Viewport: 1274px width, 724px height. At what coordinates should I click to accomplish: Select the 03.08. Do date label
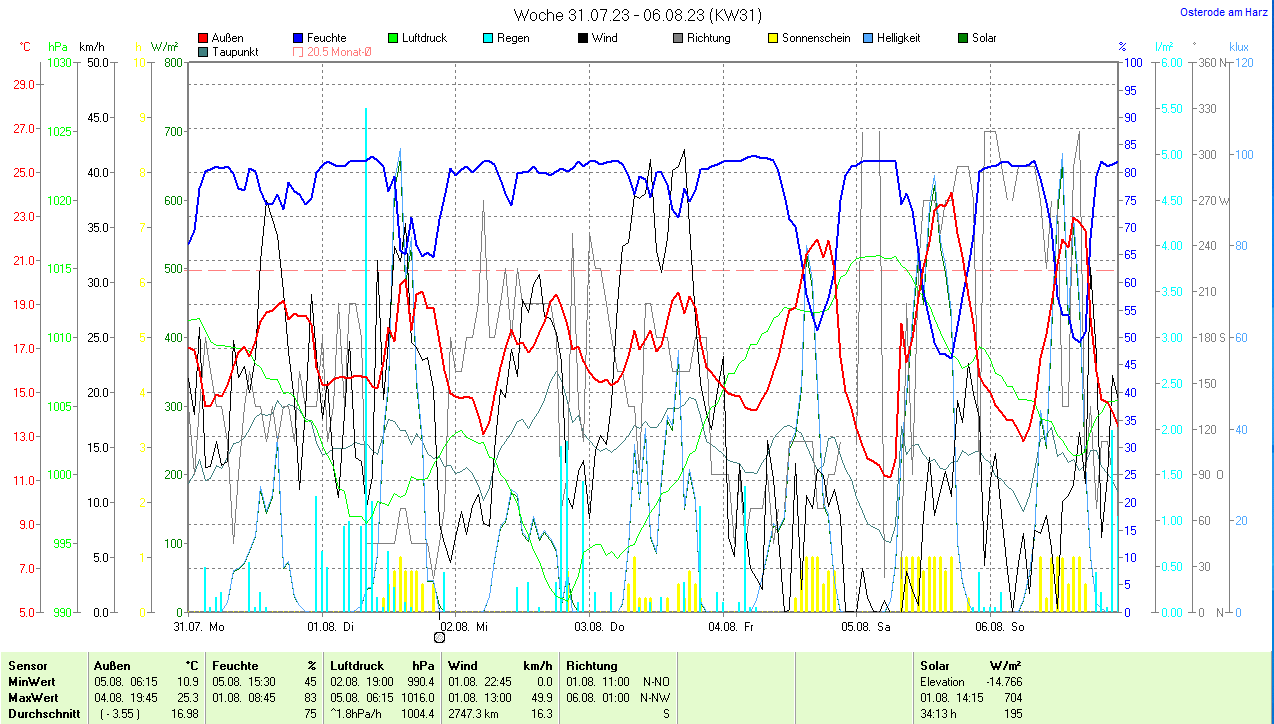pyautogui.click(x=599, y=627)
